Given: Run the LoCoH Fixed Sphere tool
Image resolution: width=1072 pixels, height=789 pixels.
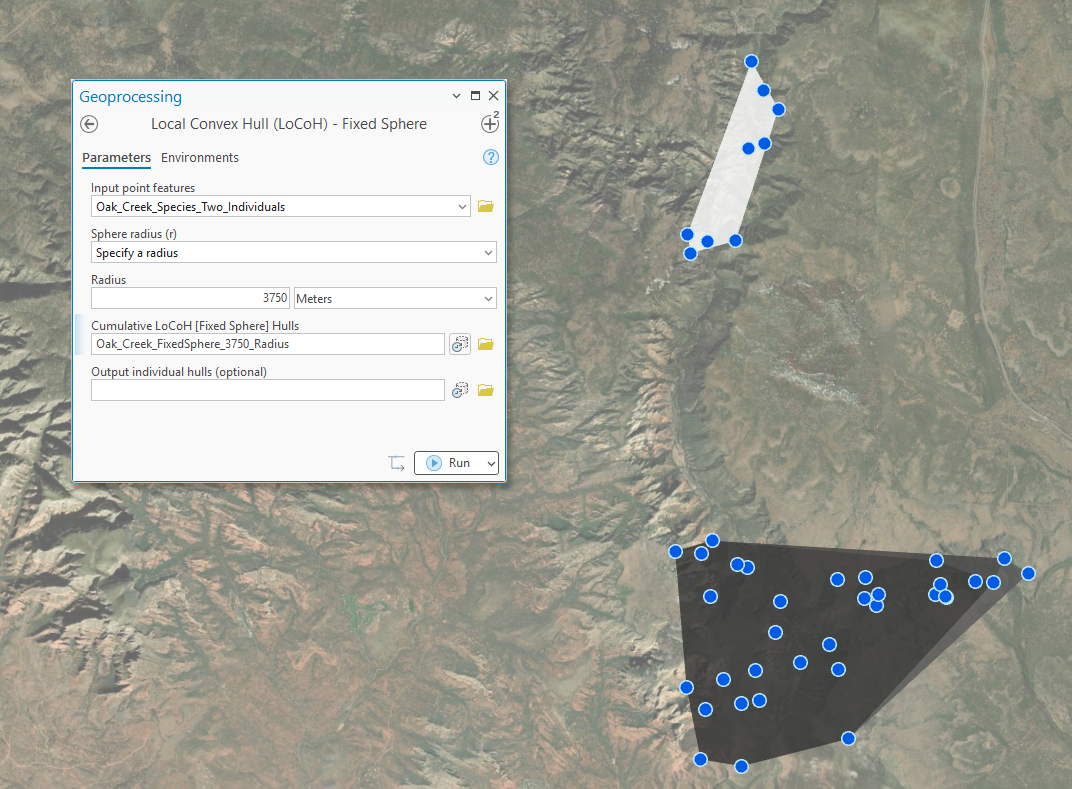Looking at the screenshot, I should point(448,463).
